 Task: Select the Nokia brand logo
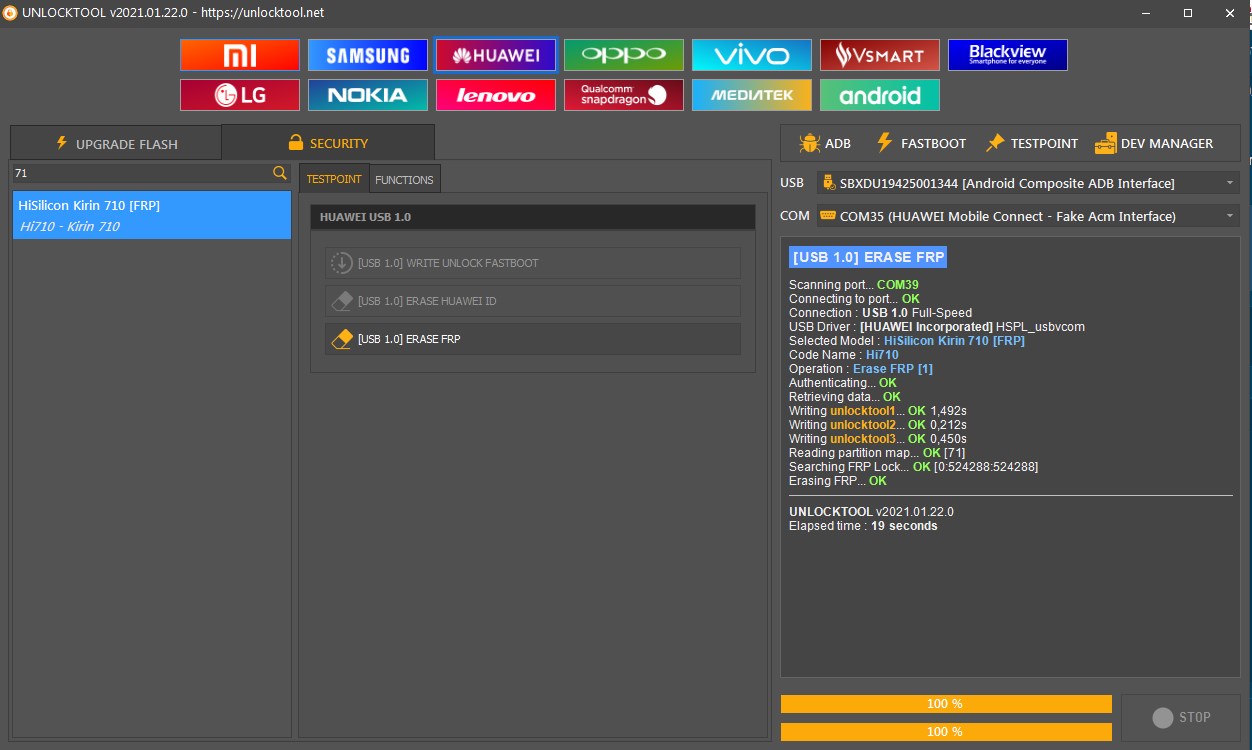[368, 95]
